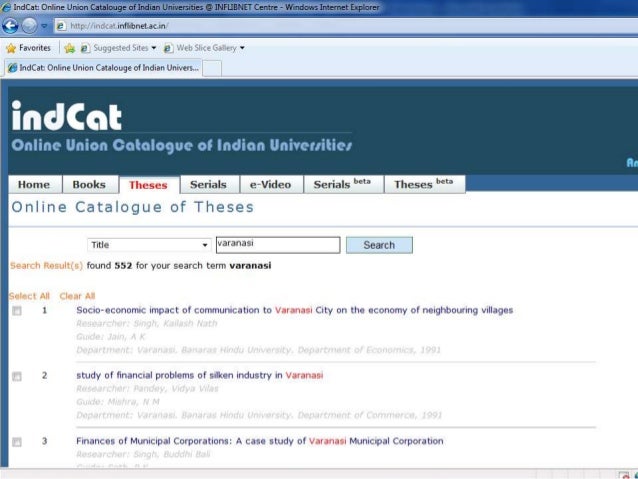The height and width of the screenshot is (479, 638).
Task: Switch to the Books tab
Action: coord(89,184)
